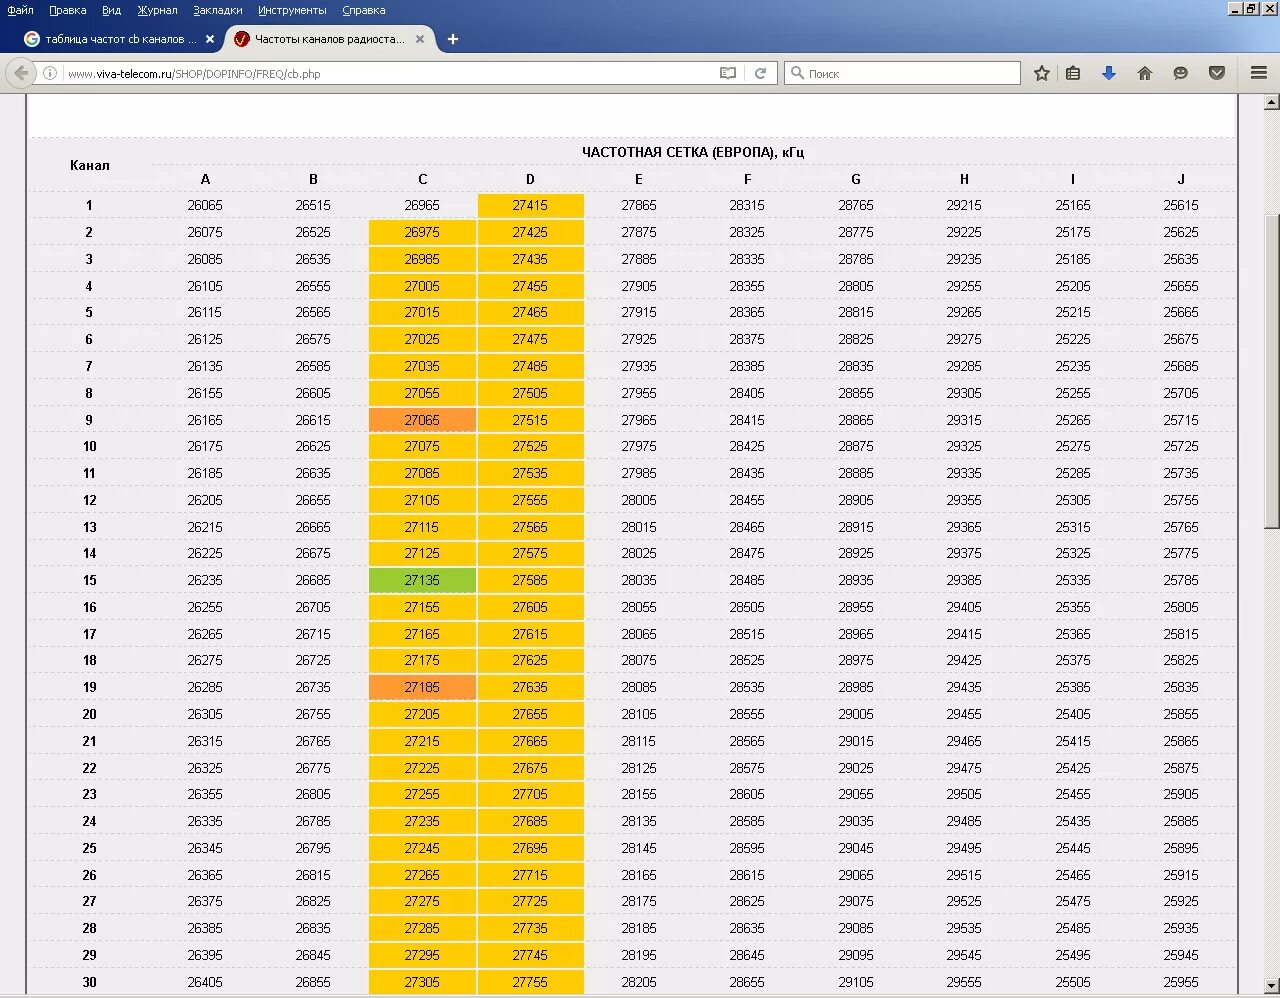Click cell 25165 in column I
This screenshot has width=1280, height=998.
1073,205
